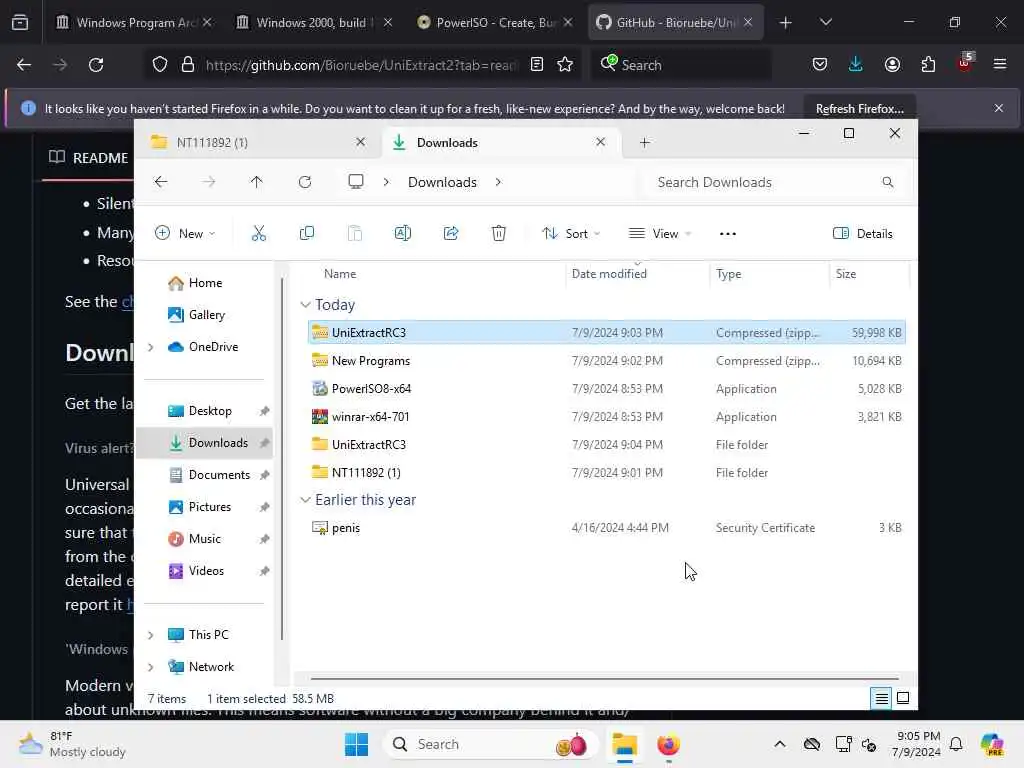Open Desktop in navigation pane
The width and height of the screenshot is (1024, 768).
(210, 411)
